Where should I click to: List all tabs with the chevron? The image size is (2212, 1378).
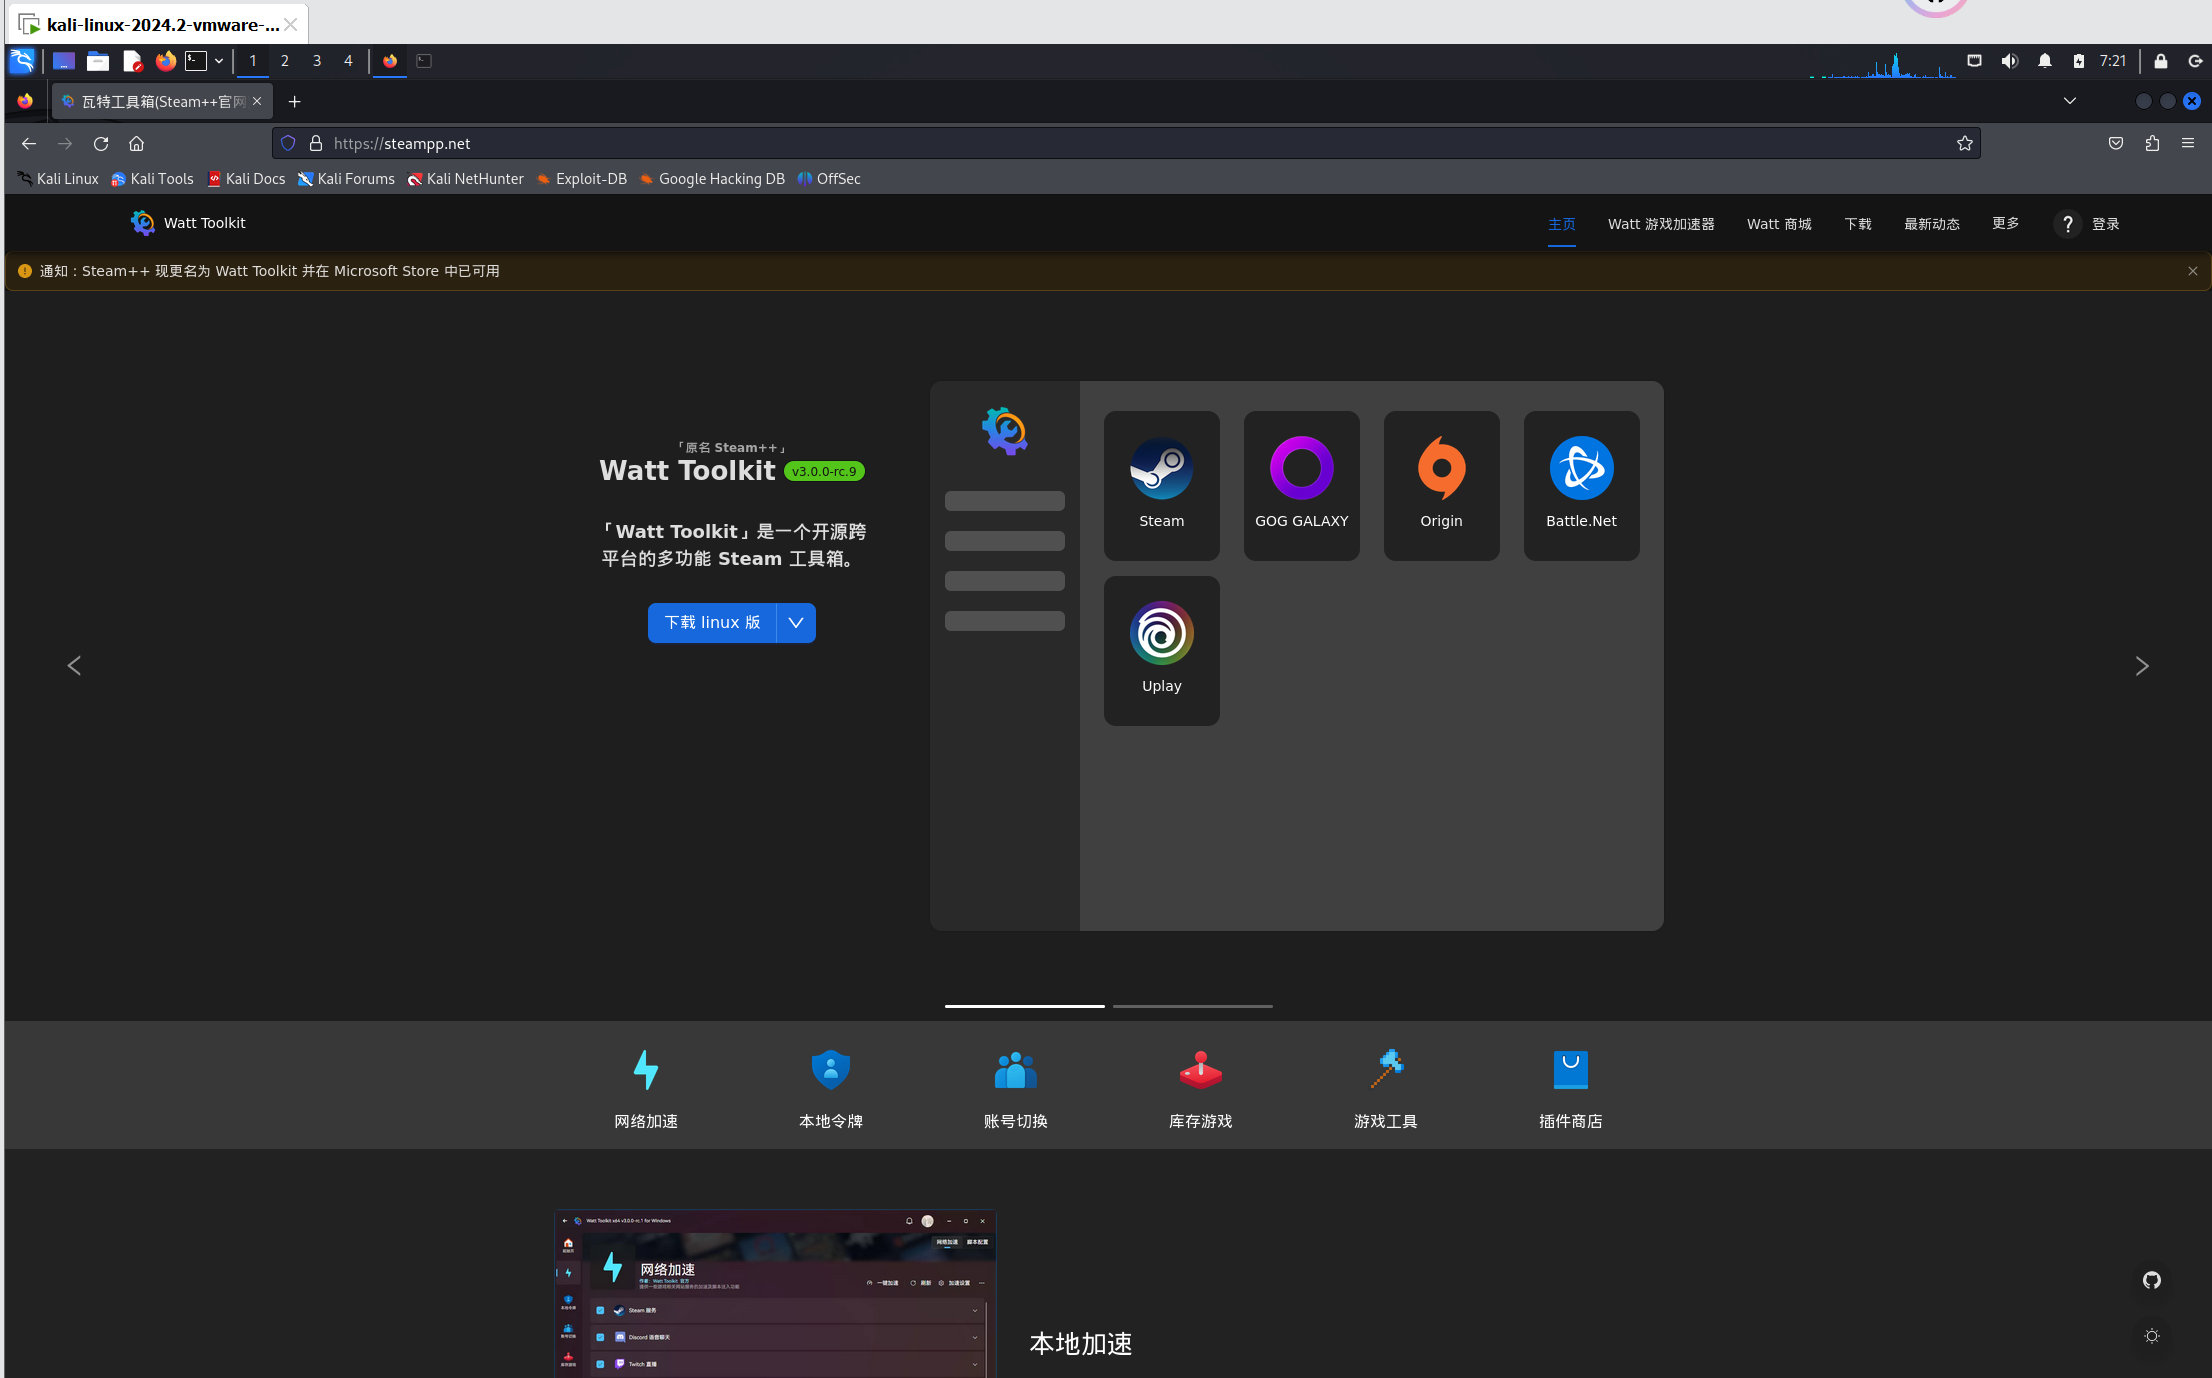pyautogui.click(x=2069, y=101)
